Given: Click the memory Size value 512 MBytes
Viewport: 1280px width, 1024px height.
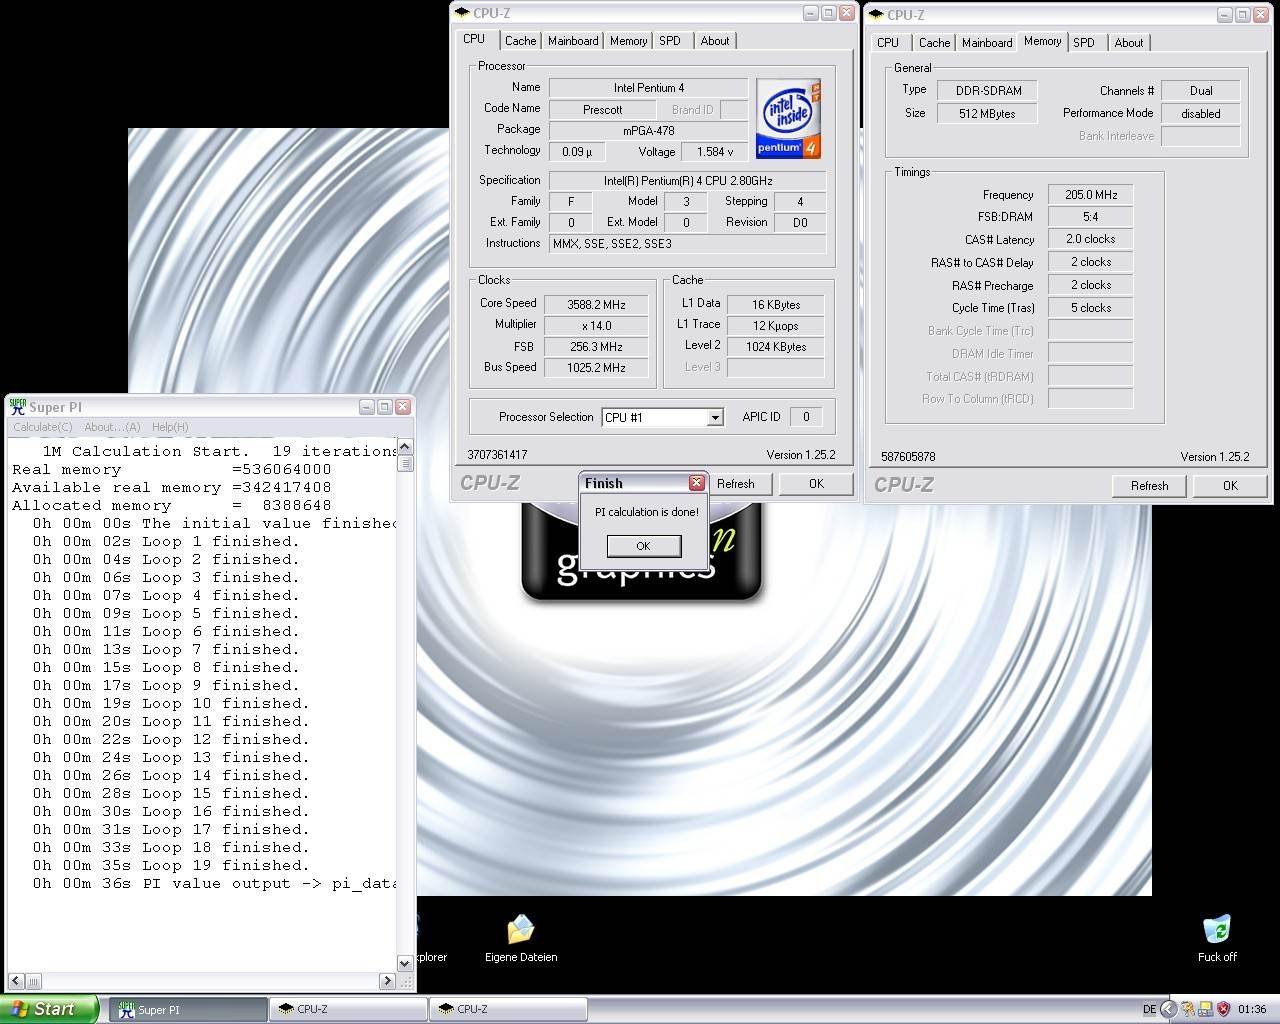Looking at the screenshot, I should (987, 114).
